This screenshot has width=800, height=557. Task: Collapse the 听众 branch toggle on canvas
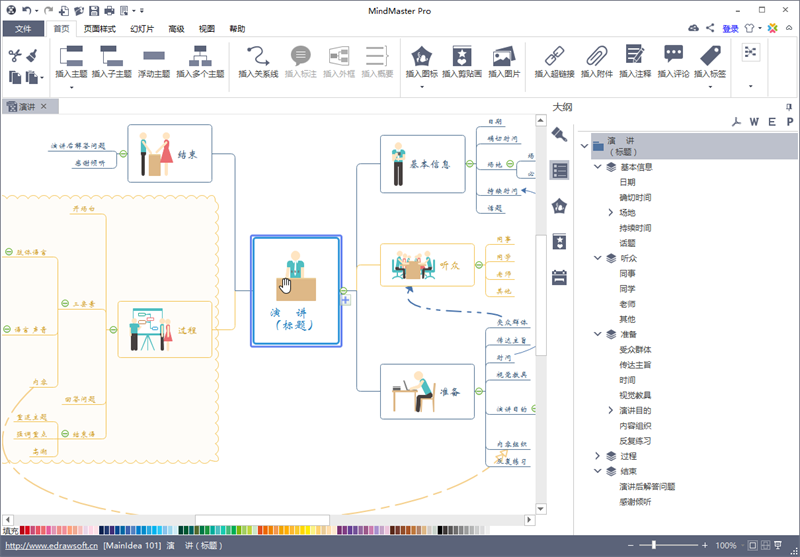click(479, 265)
